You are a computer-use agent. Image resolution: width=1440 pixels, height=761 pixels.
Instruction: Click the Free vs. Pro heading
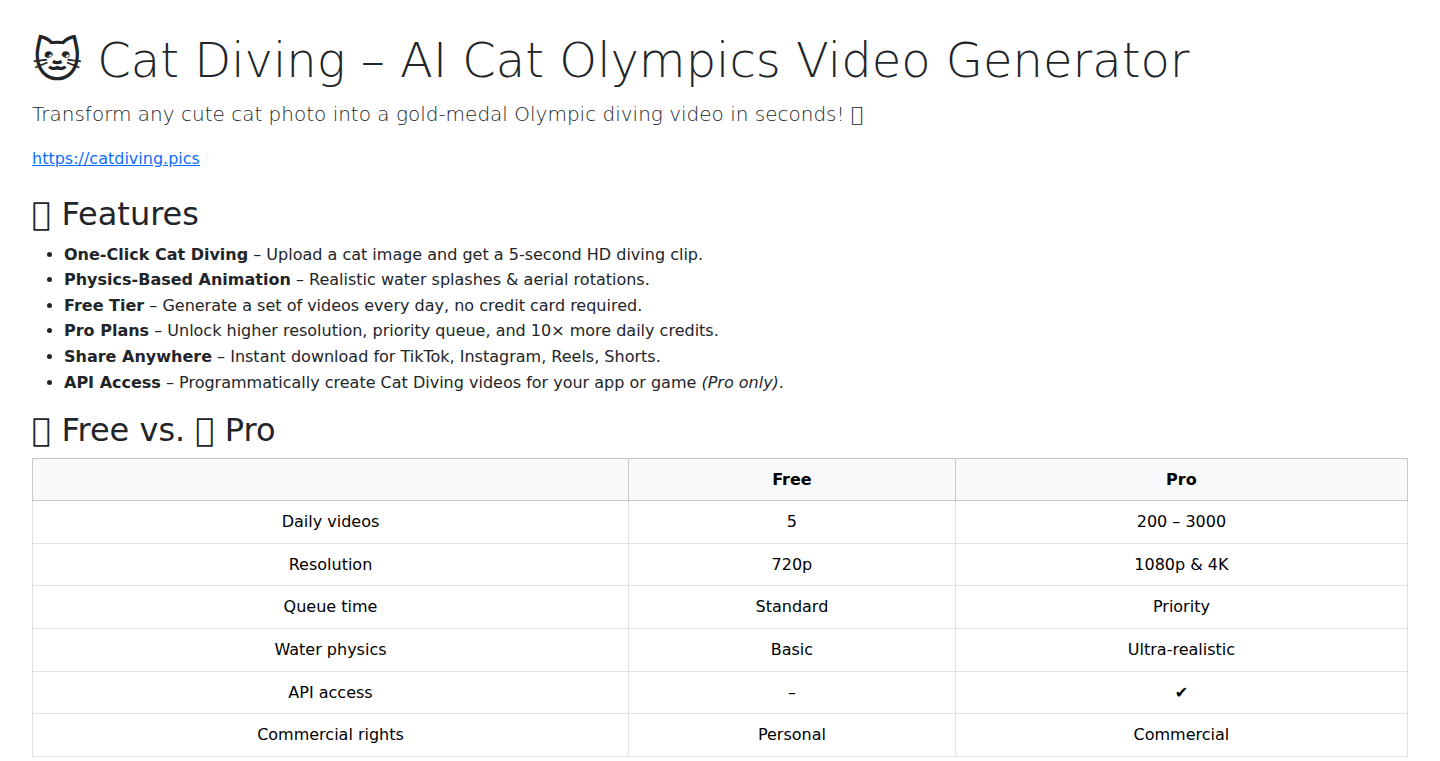tap(154, 430)
